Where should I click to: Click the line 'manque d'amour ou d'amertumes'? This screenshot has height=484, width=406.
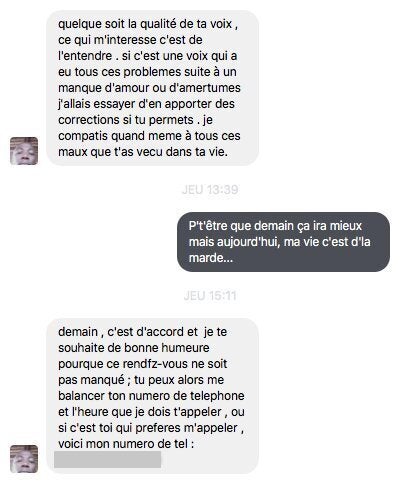(149, 88)
